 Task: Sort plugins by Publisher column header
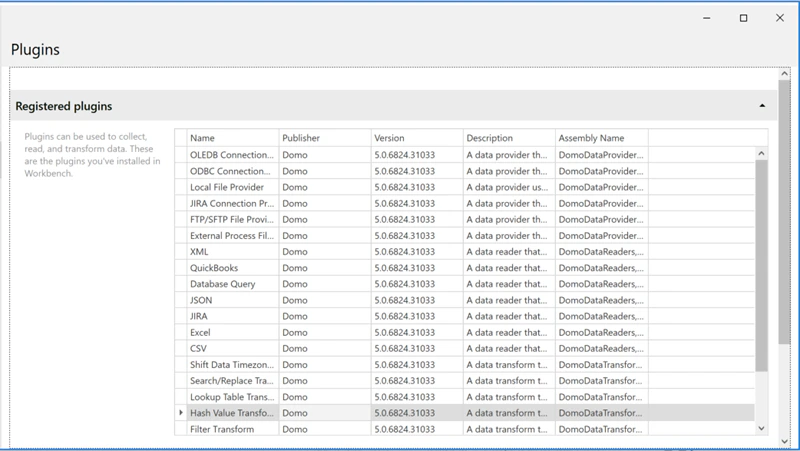[325, 138]
